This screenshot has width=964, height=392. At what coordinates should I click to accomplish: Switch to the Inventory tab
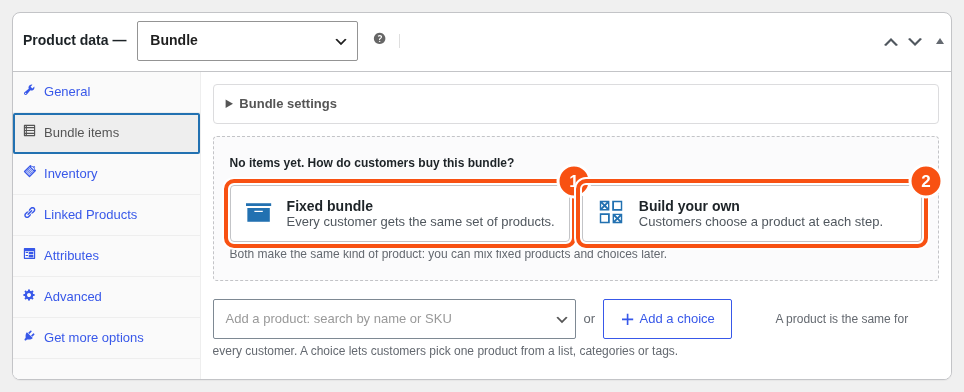[x=106, y=174]
